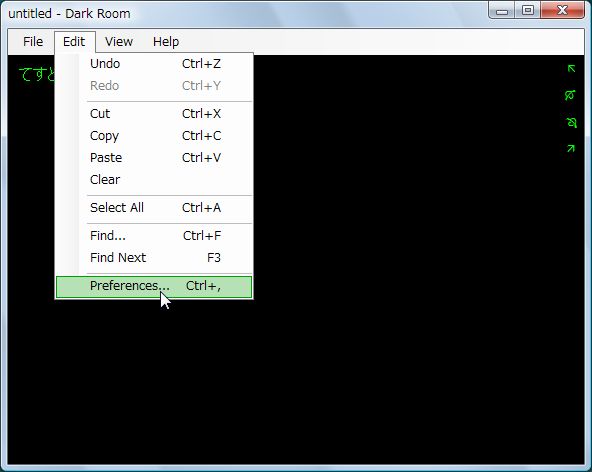The image size is (592, 472).
Task: Choose Find Next from the menu
Action: pyautogui.click(x=154, y=258)
